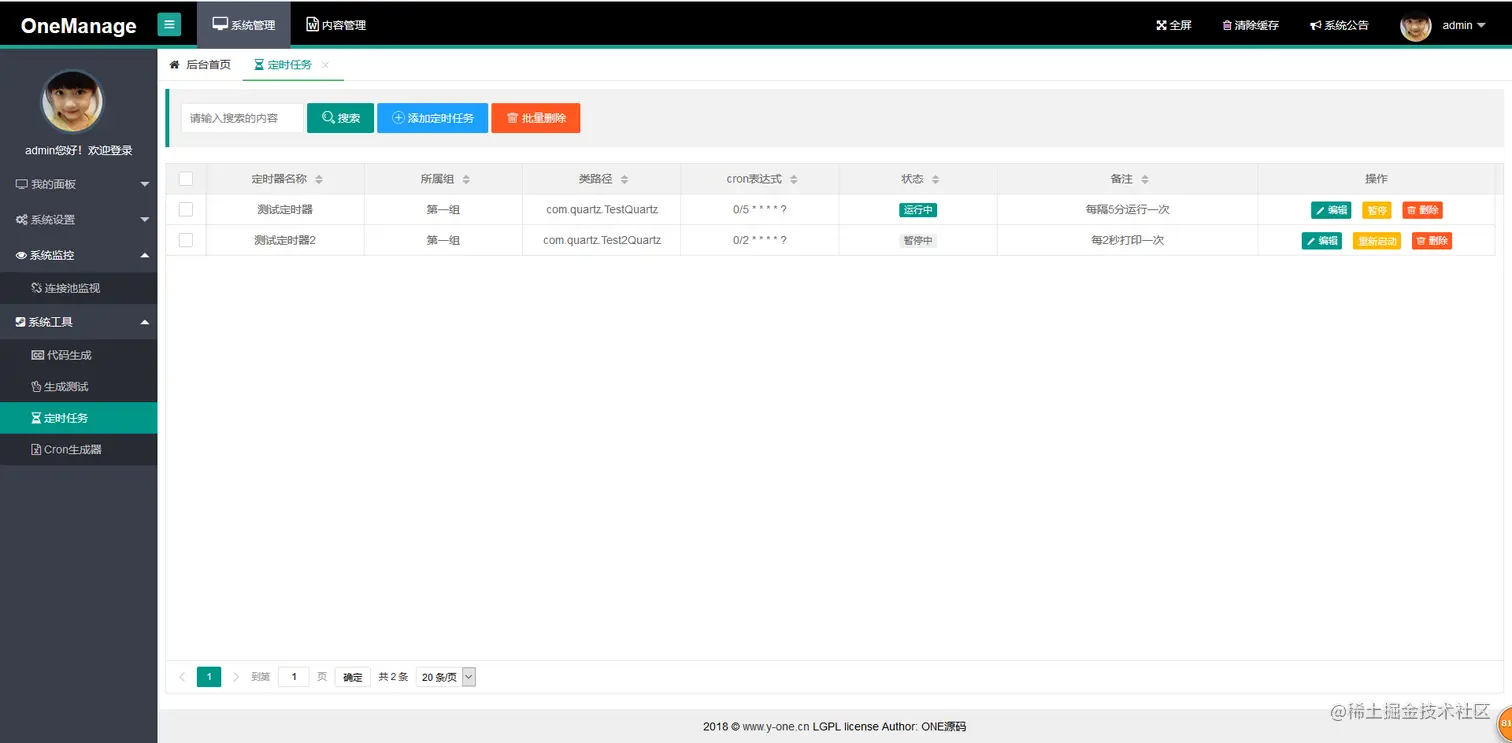This screenshot has height=743, width=1512.
Task: Tick the checkbox for 测试定时器2 row
Action: (x=186, y=240)
